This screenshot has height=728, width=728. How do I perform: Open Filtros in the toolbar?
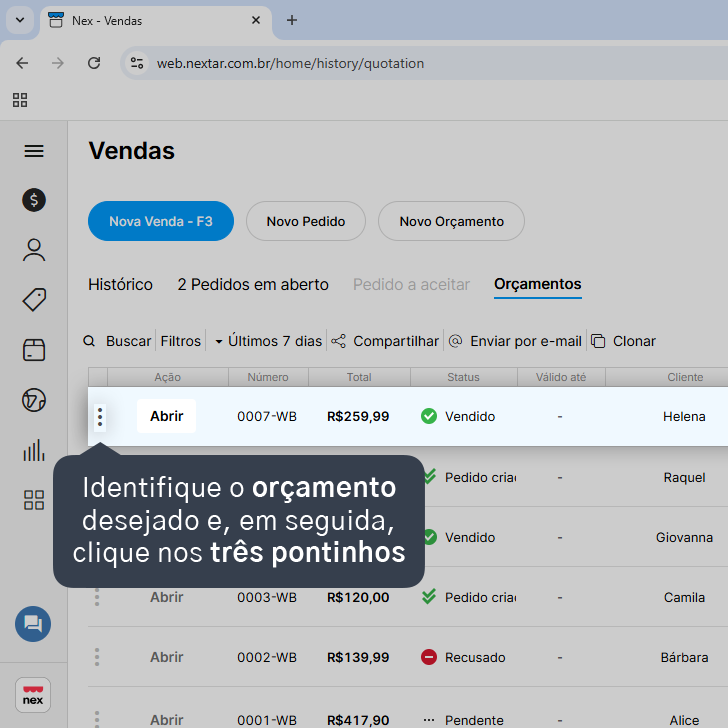tap(181, 341)
